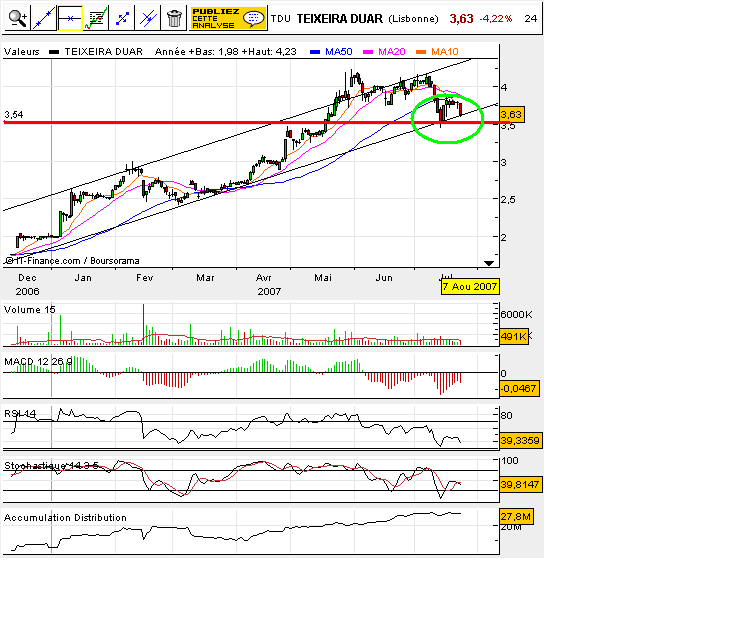Click the Publiez cette analyse button
This screenshot has height=637, width=738.
pos(228,18)
